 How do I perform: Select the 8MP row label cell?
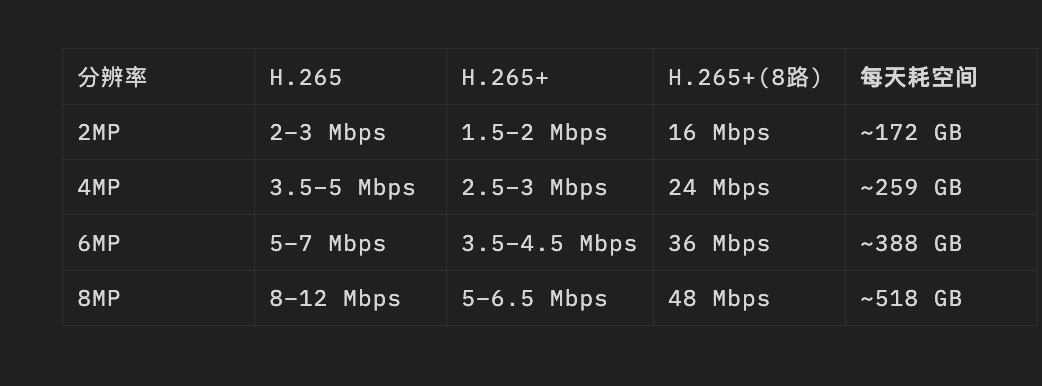[x=158, y=298]
